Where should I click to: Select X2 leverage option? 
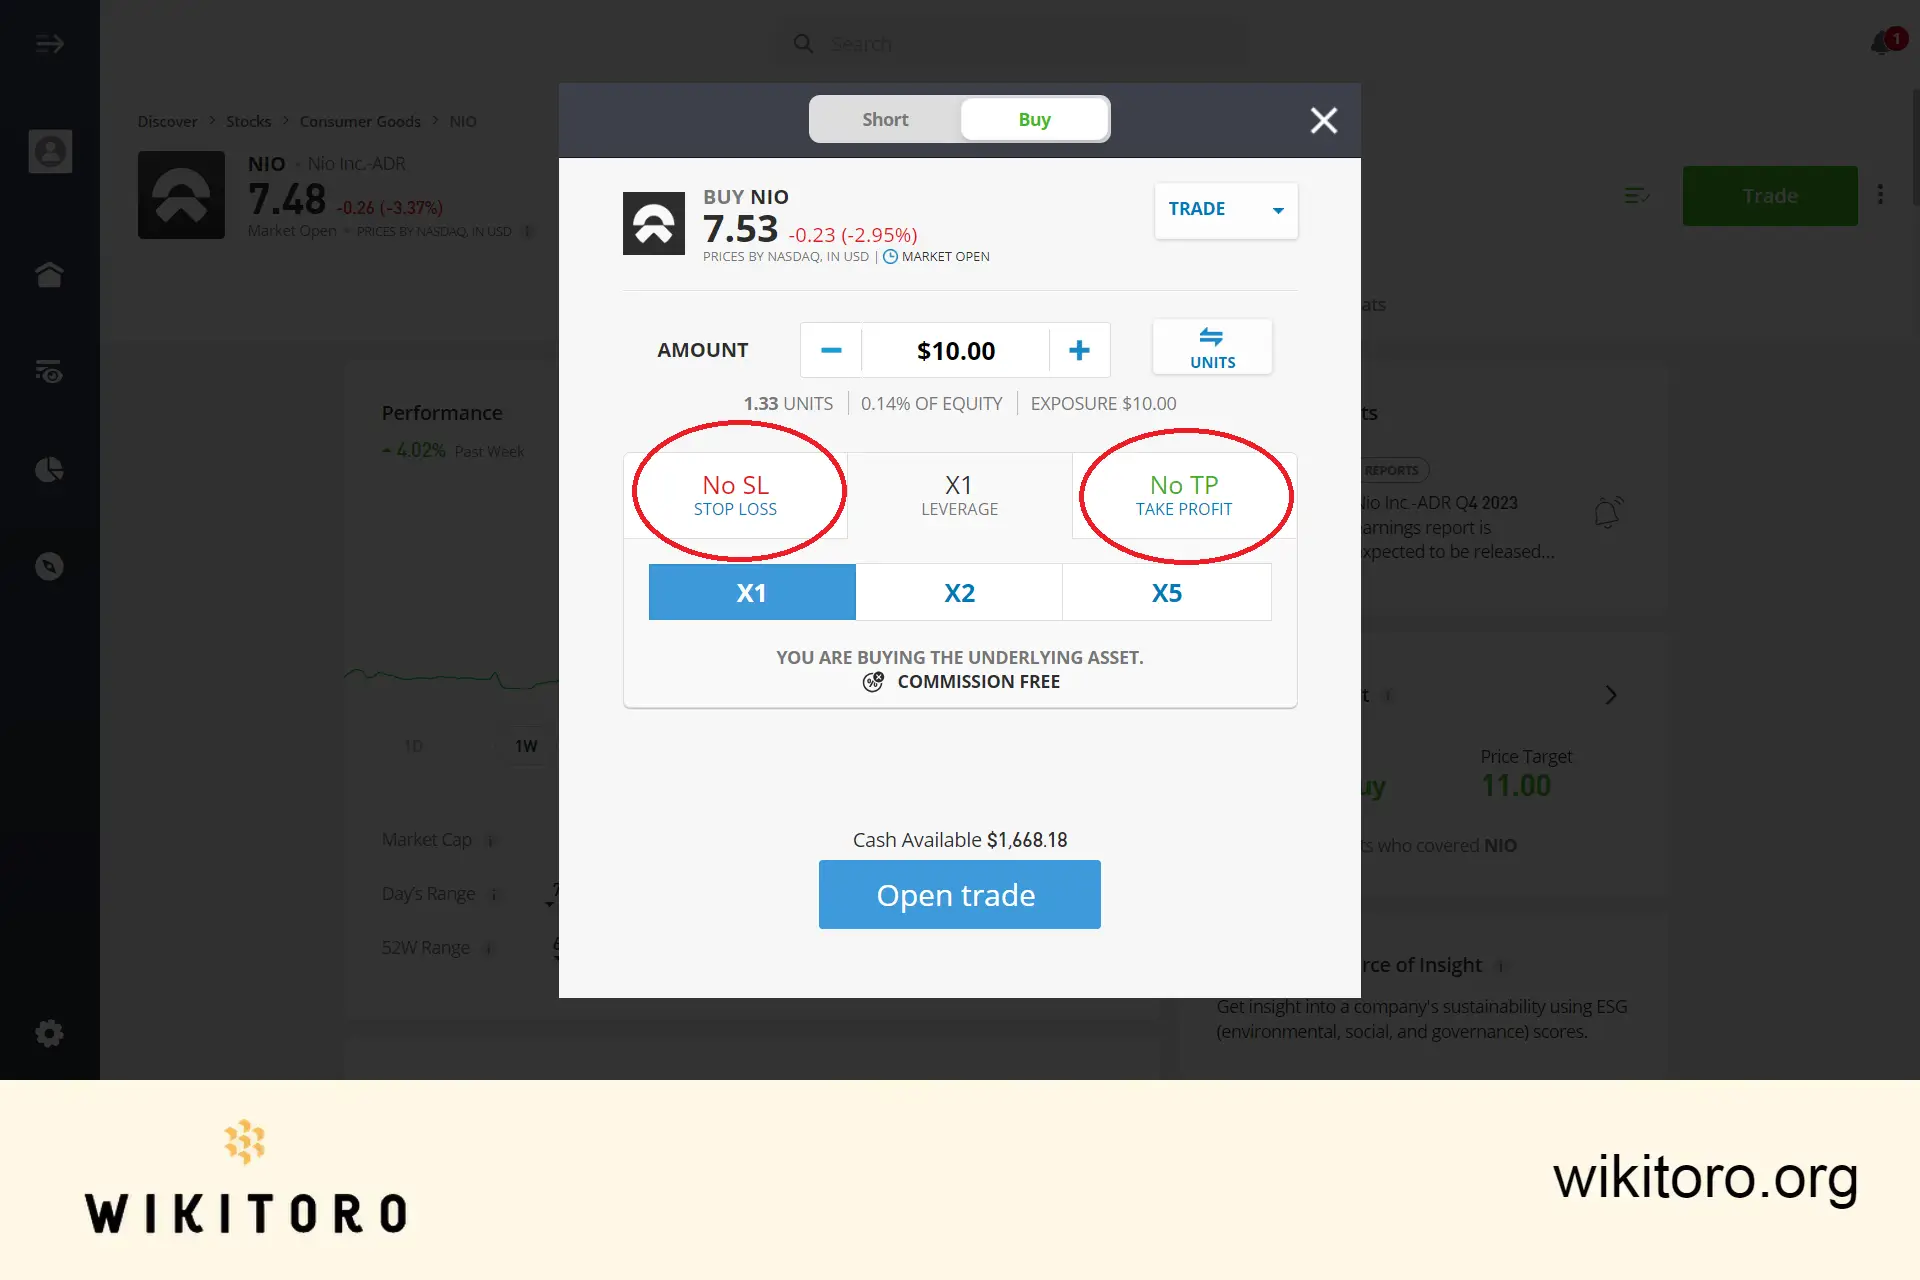point(959,591)
